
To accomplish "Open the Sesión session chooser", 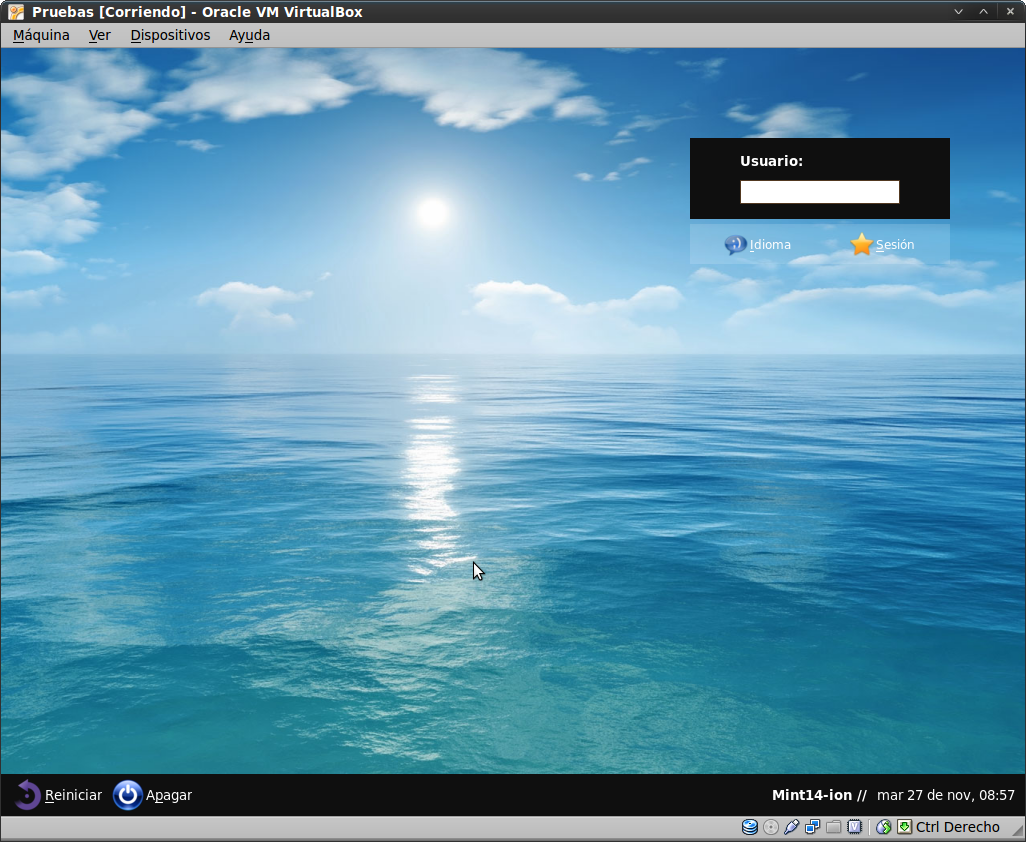I will click(882, 244).
